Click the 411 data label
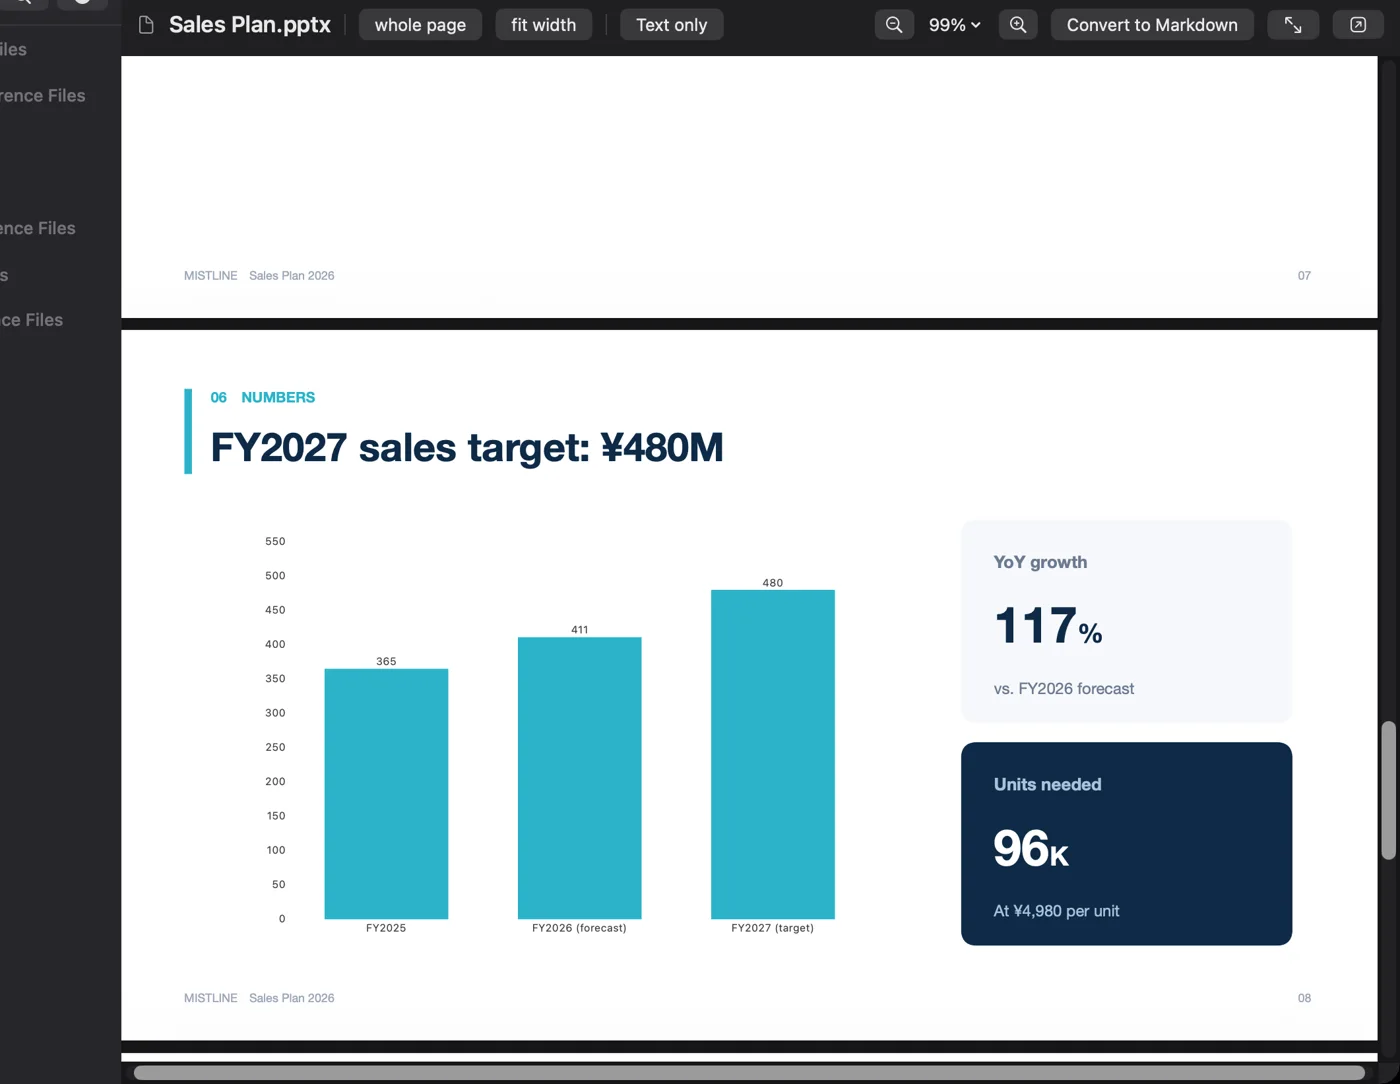1400x1084 pixels. click(x=579, y=630)
